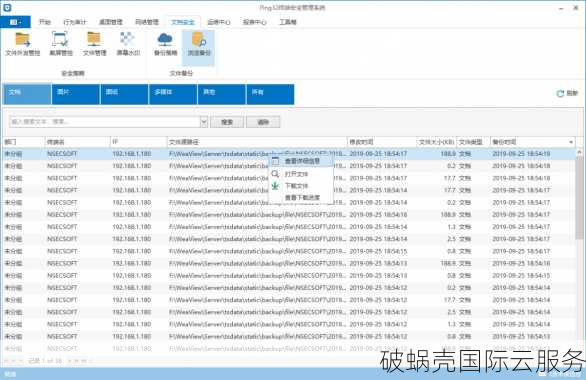This screenshot has height=380, width=586.
Task: Select the pictures (图片) category tab
Action: 76,94
